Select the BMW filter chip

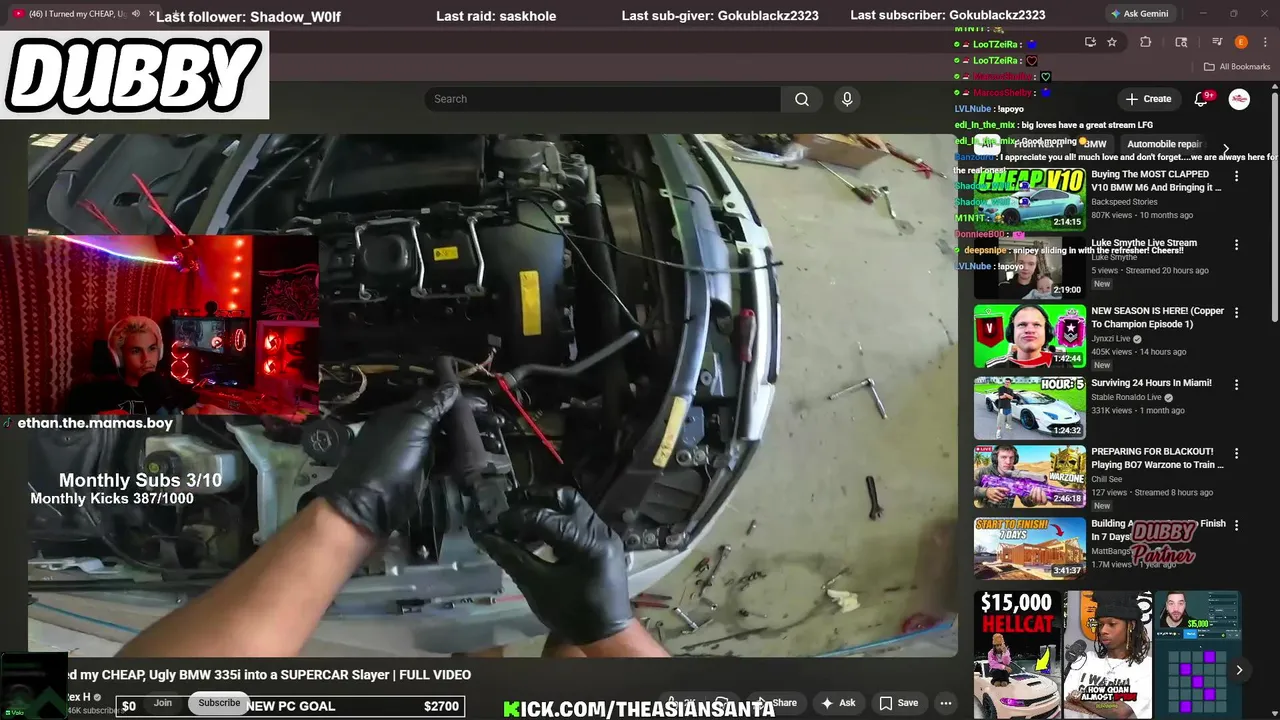[1095, 144]
